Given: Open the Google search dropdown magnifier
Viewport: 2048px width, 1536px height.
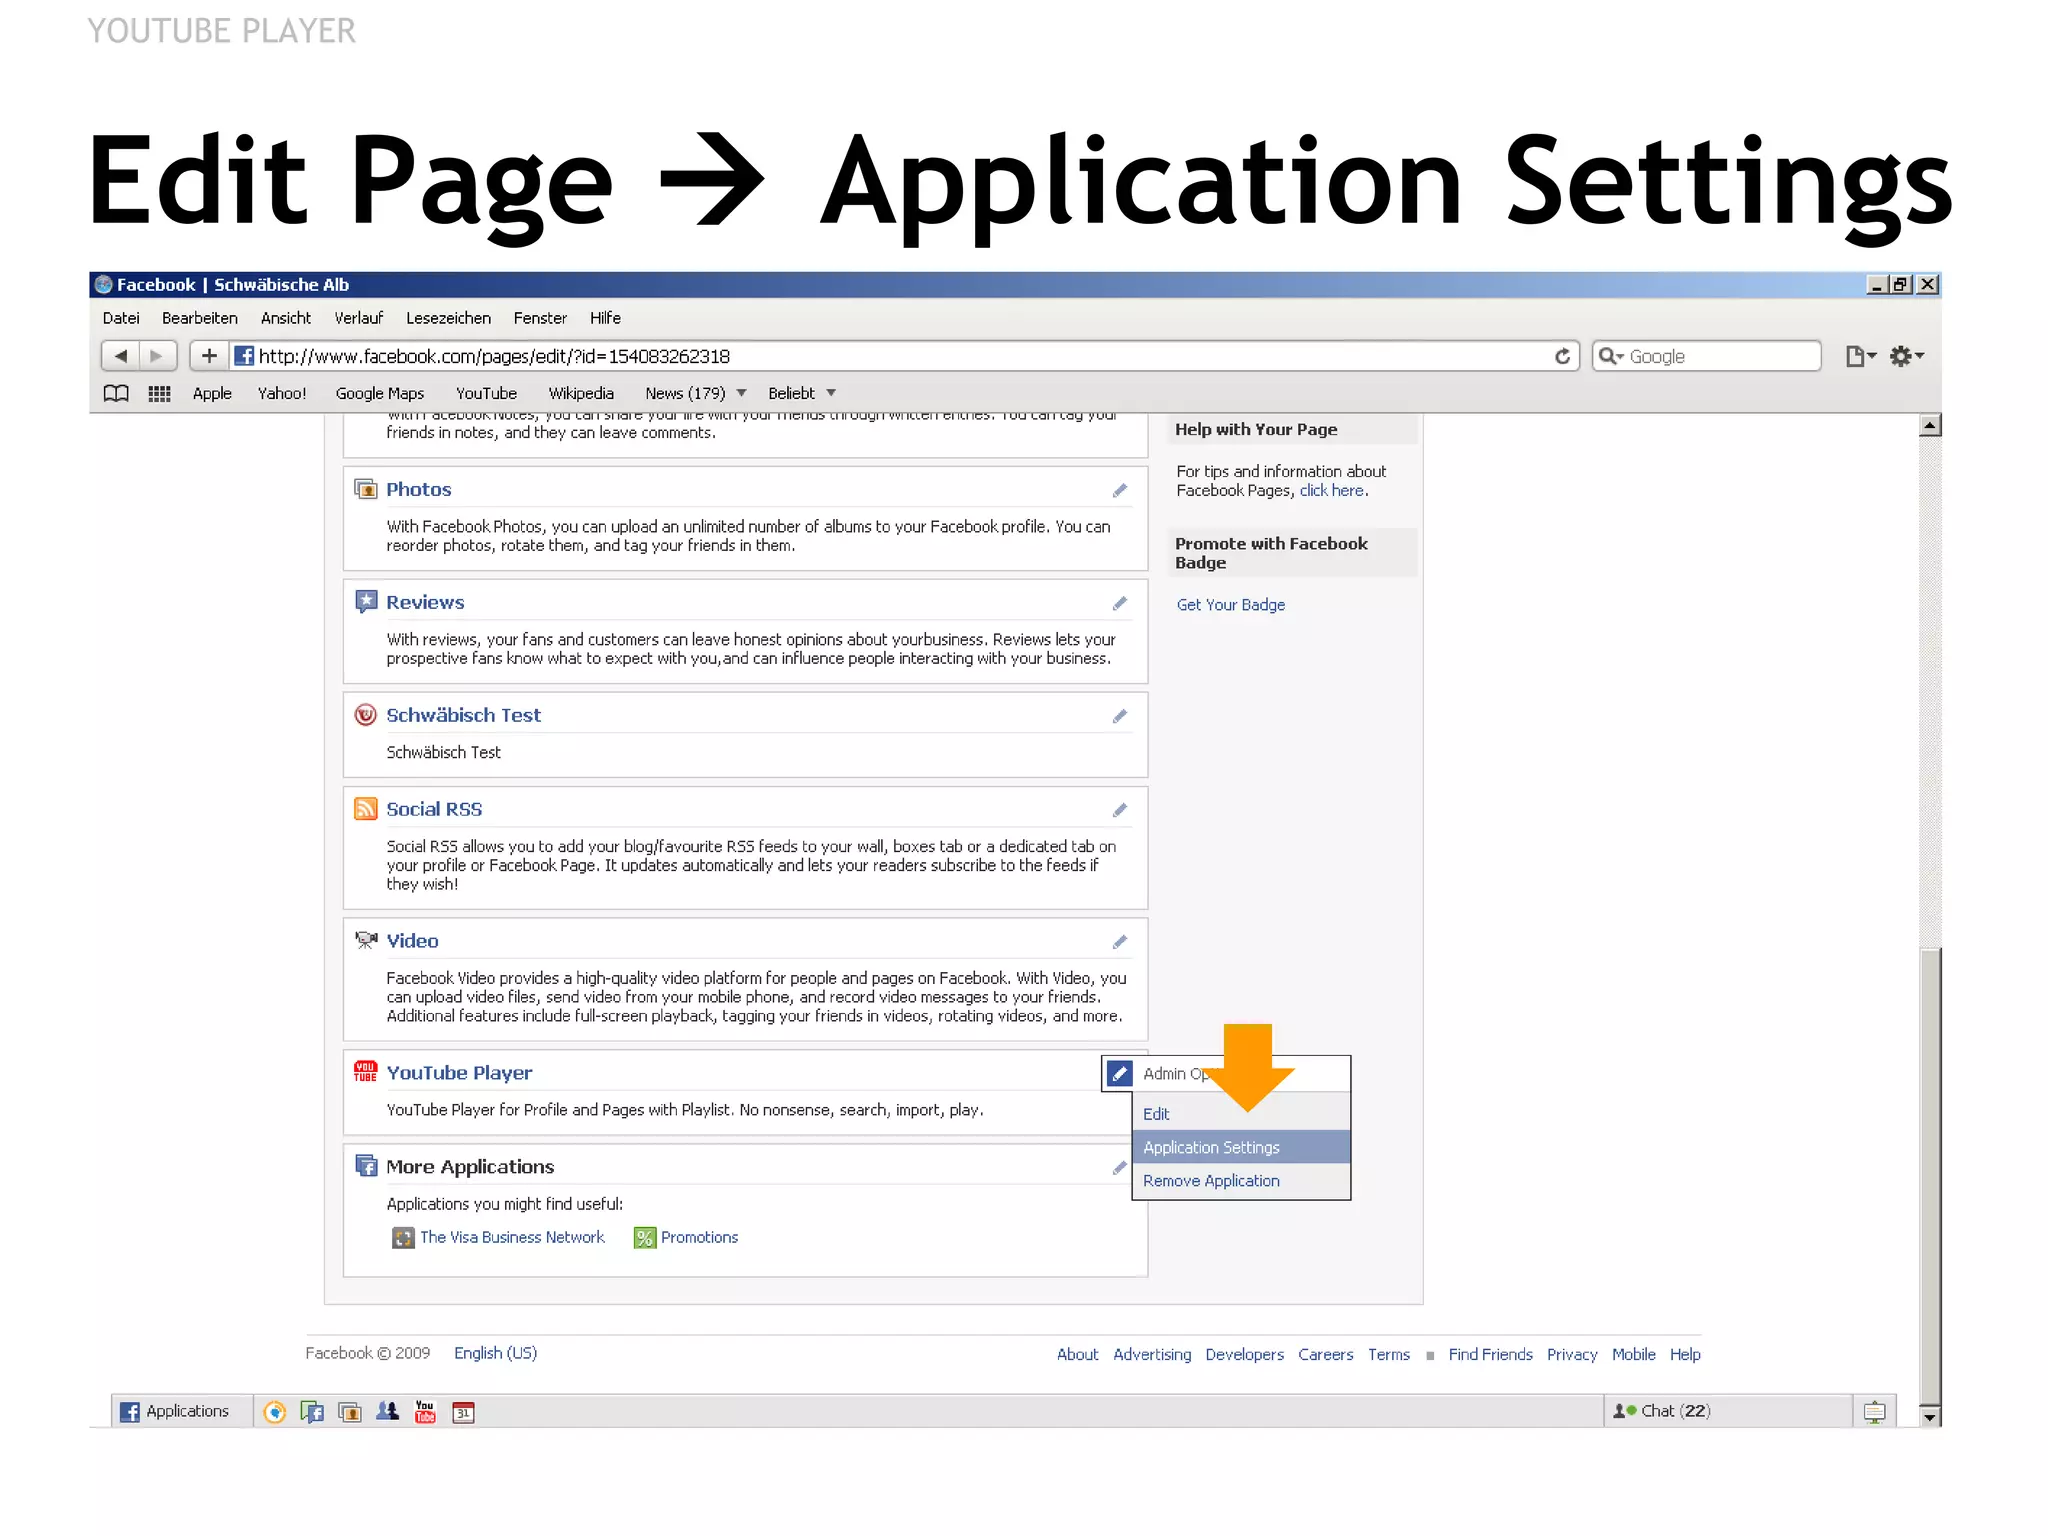Looking at the screenshot, I should pyautogui.click(x=1611, y=356).
